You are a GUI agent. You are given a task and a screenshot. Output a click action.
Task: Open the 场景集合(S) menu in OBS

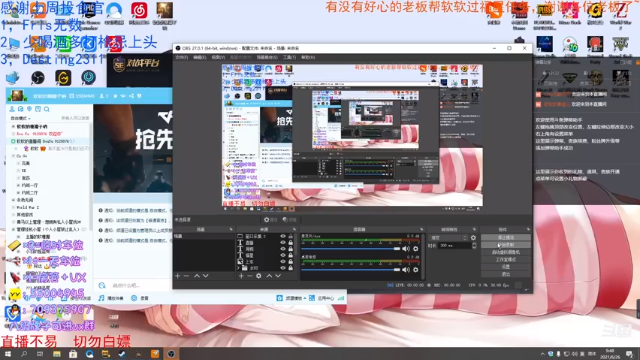pyautogui.click(x=267, y=58)
